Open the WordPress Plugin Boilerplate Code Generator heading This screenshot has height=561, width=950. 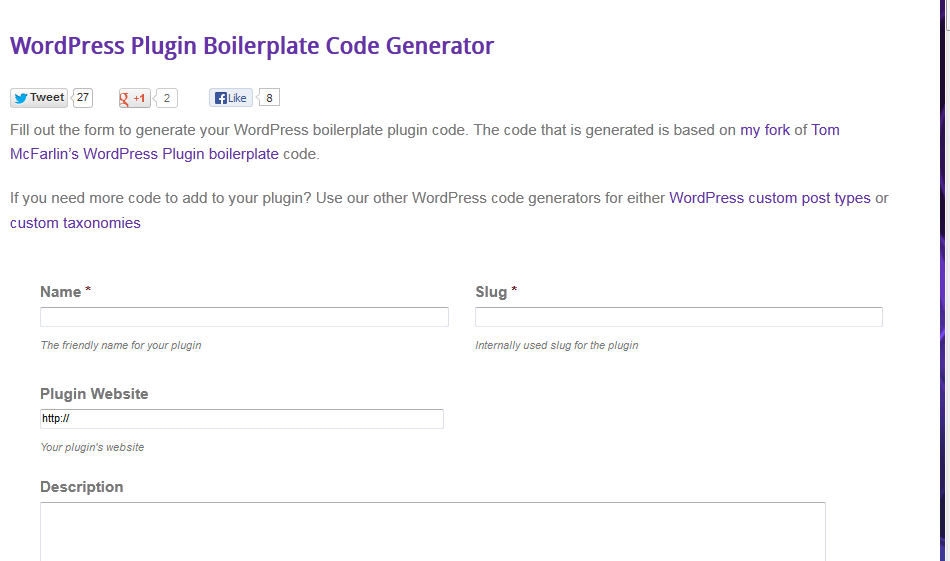[252, 46]
